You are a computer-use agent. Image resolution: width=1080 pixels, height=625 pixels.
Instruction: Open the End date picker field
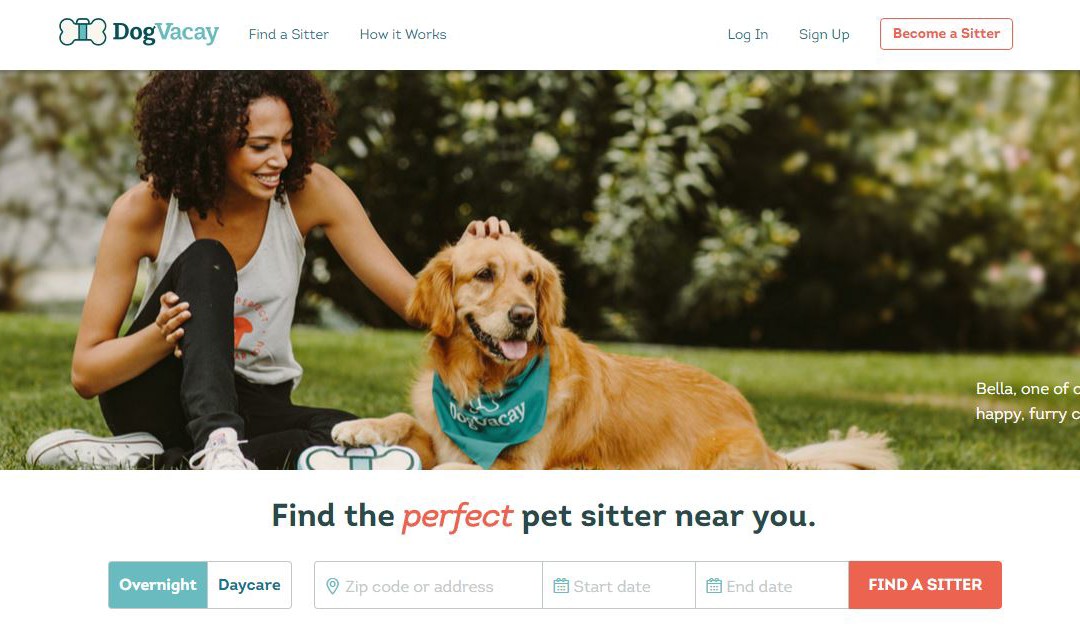[772, 585]
